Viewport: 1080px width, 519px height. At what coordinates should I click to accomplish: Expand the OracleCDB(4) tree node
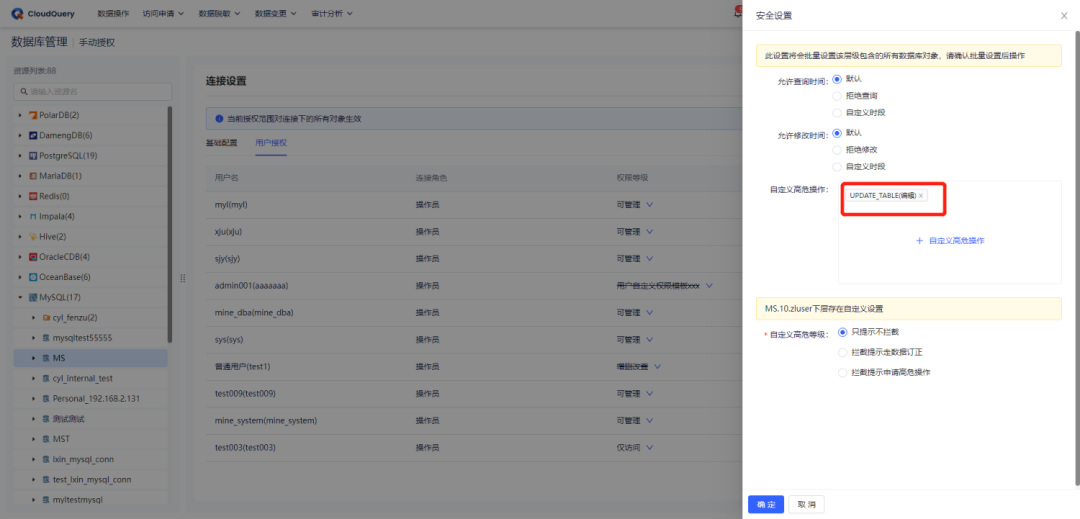(20, 257)
